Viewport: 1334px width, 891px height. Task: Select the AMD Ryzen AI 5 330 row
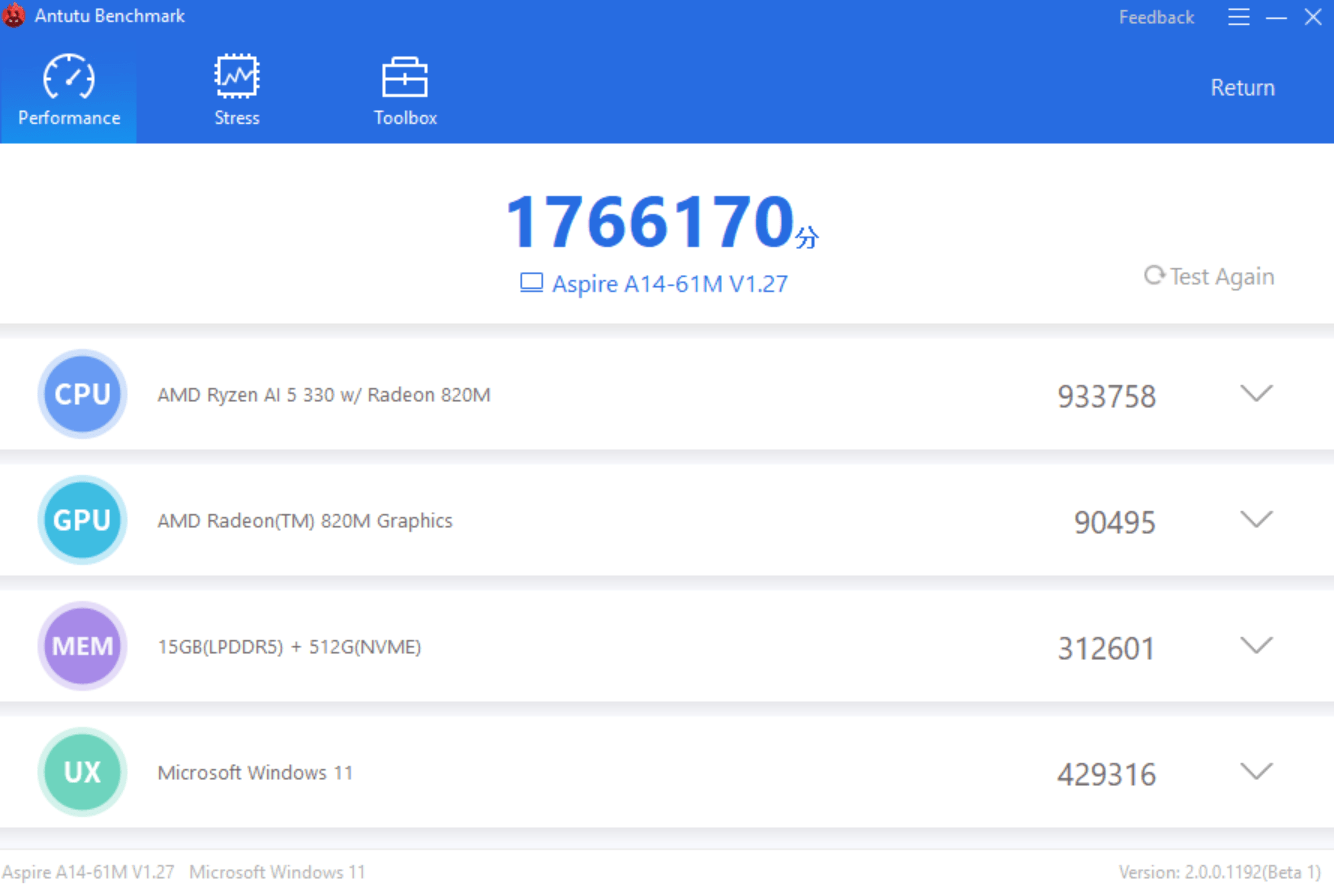(324, 395)
